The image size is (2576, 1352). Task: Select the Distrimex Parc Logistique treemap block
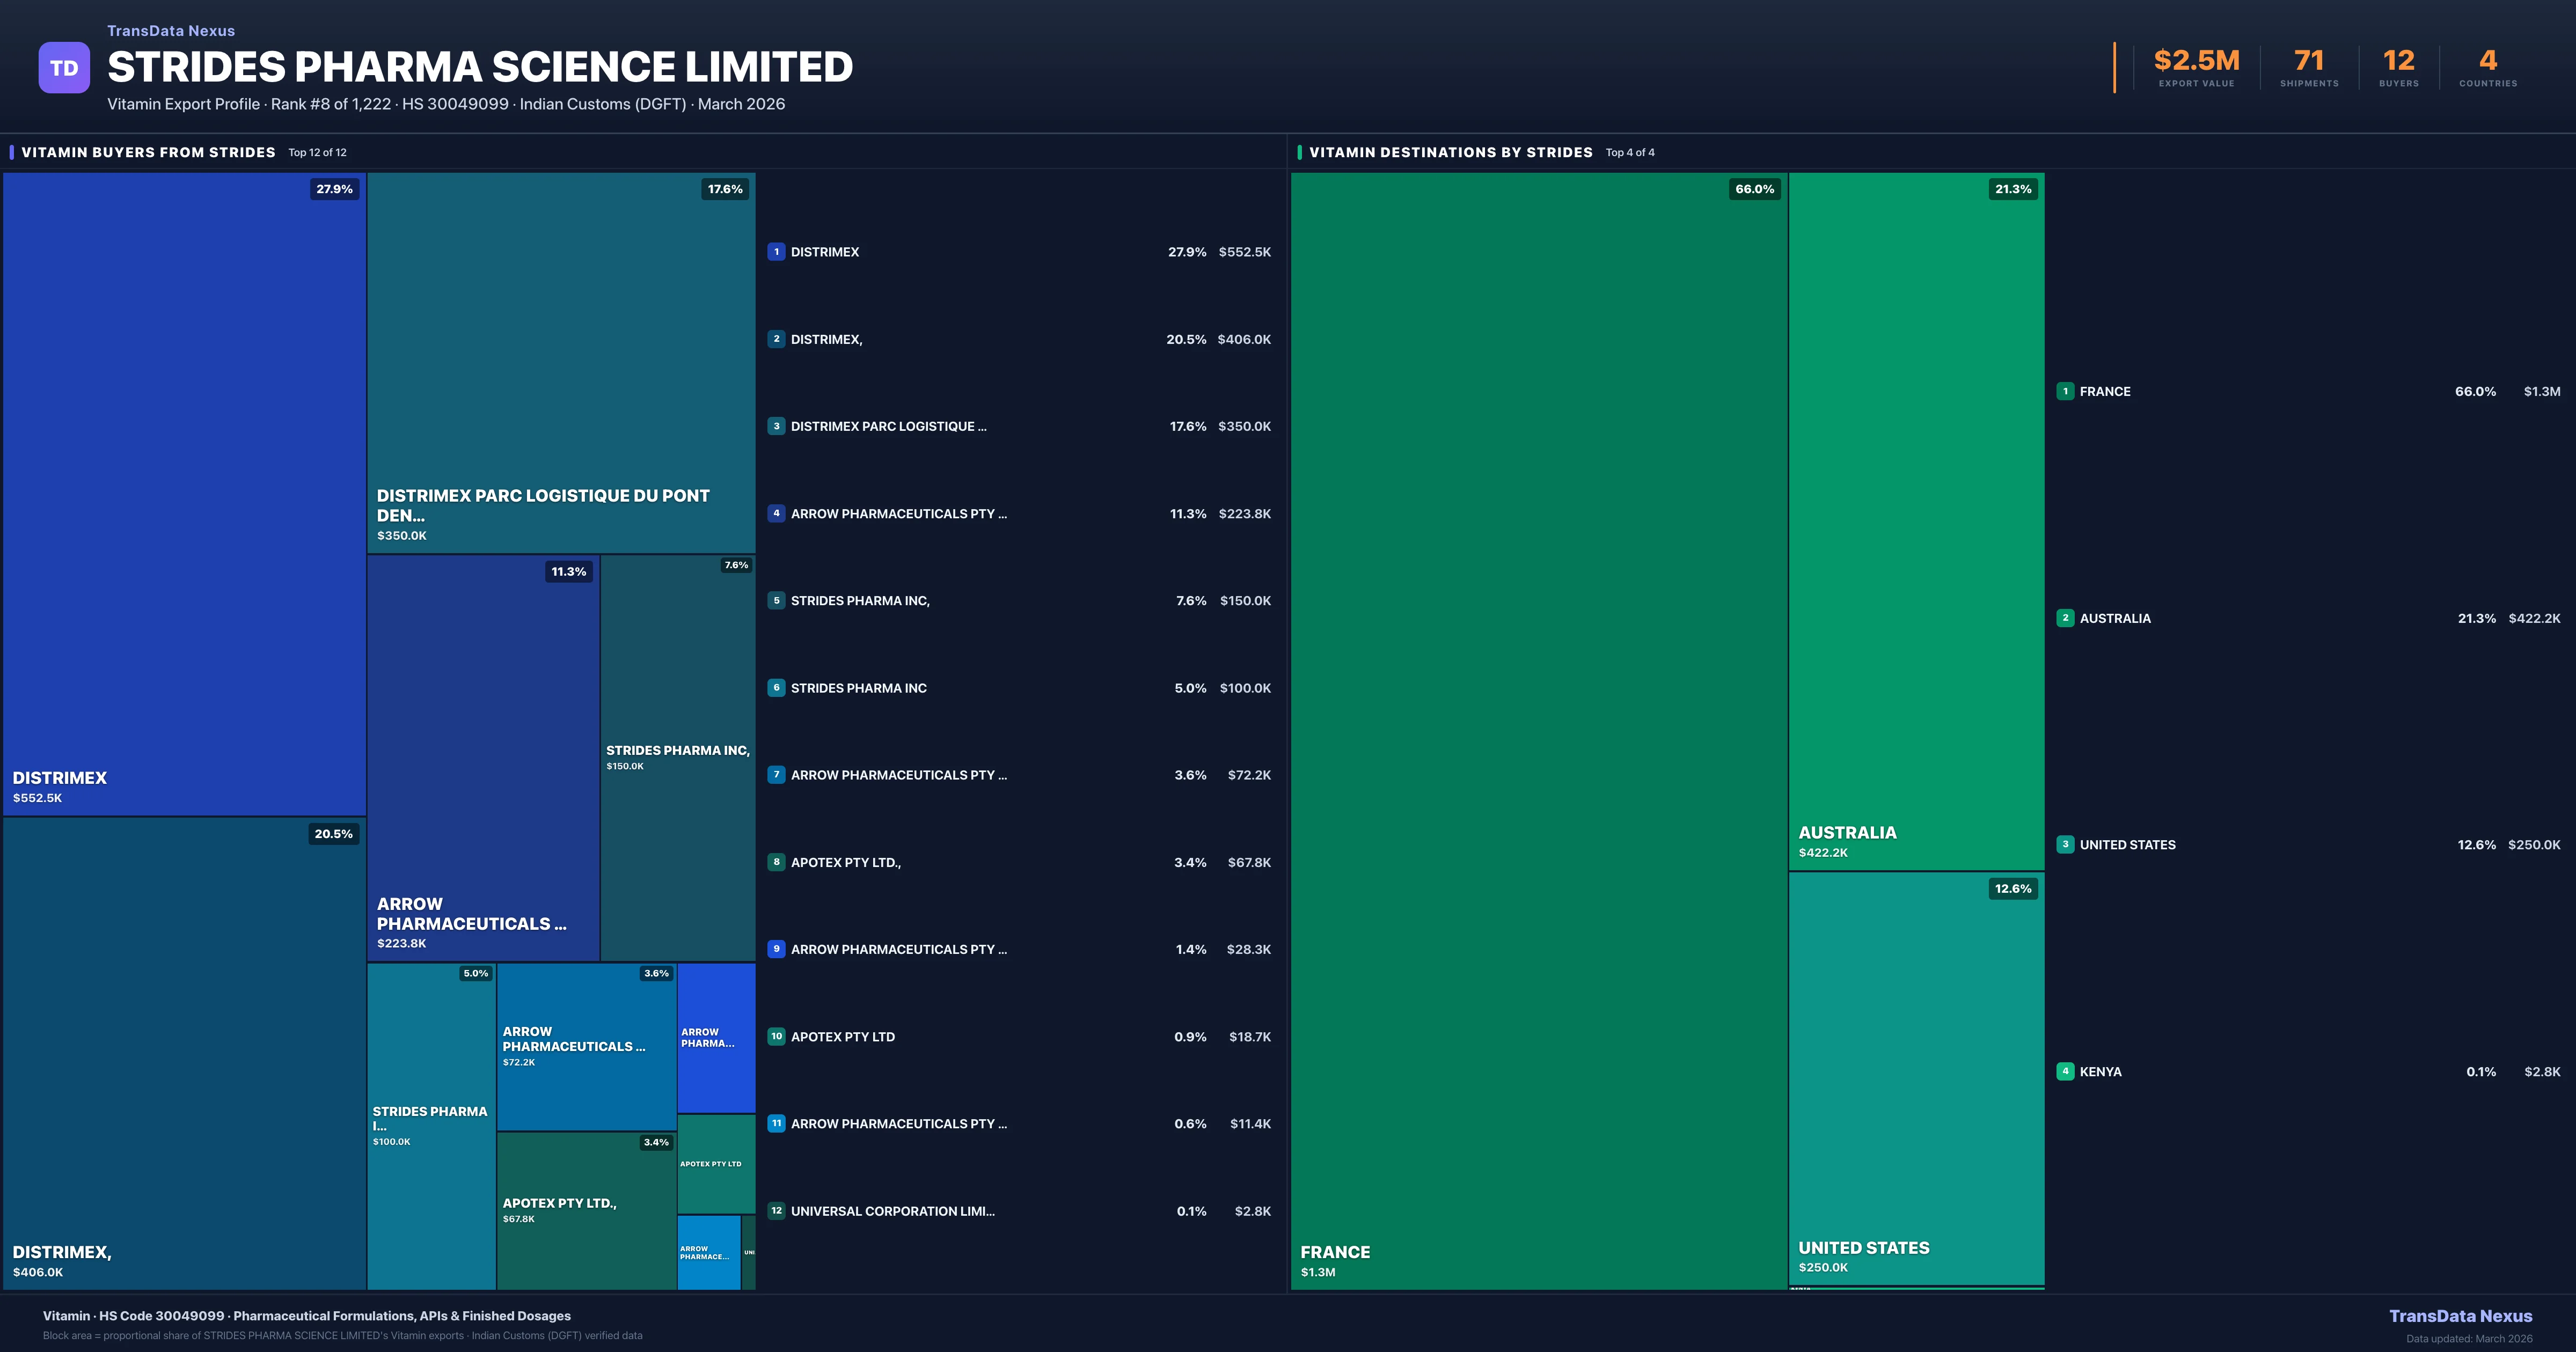click(x=561, y=362)
